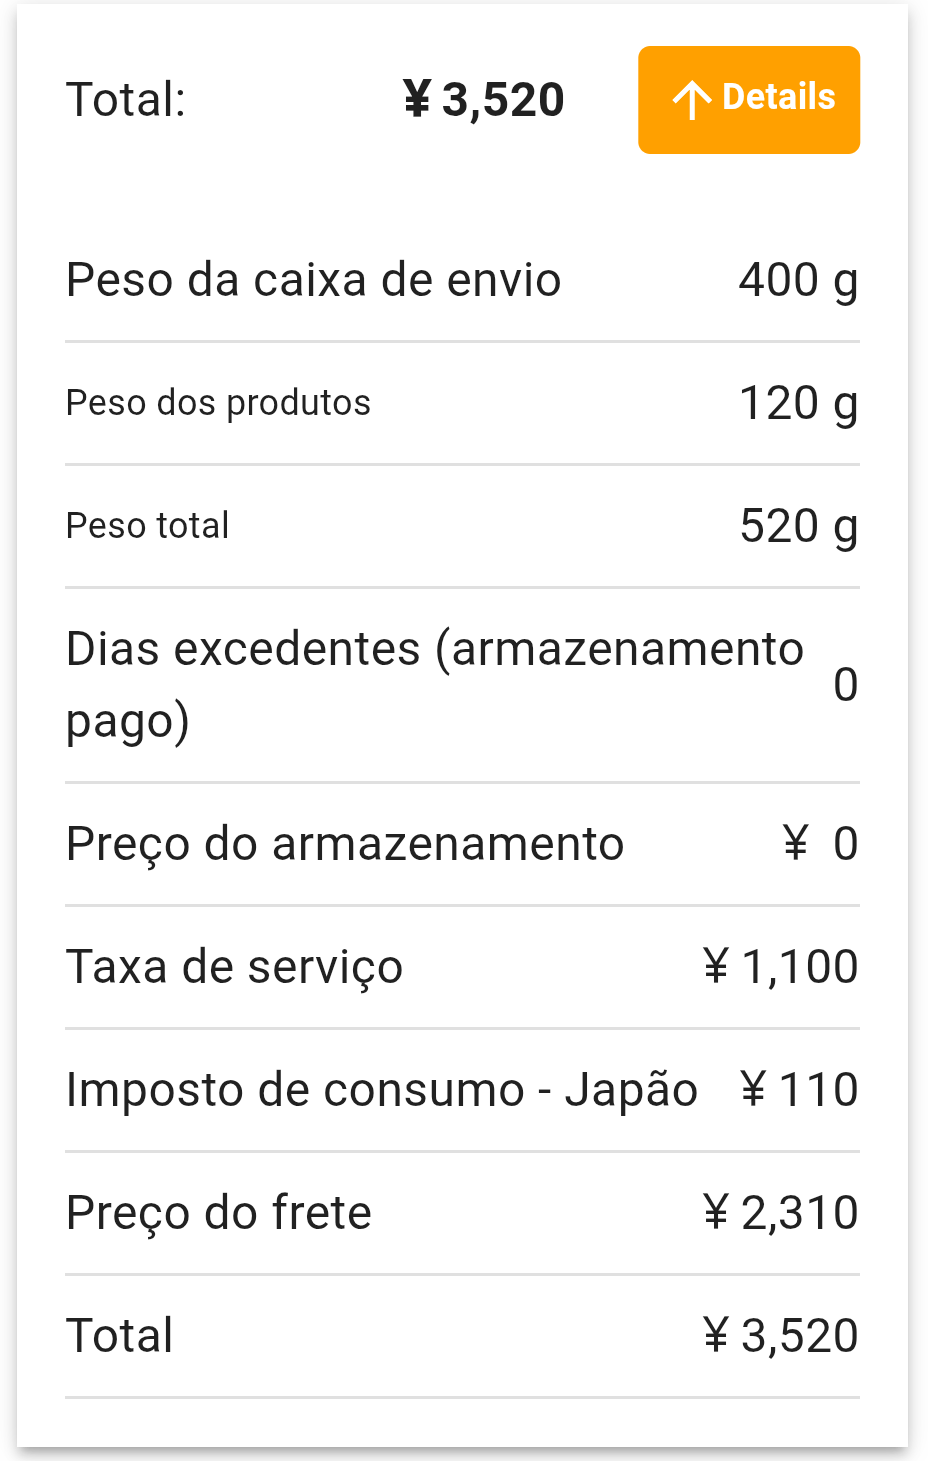The height and width of the screenshot is (1461, 928).
Task: Select the "Preço do armazenamento" label
Action: coord(345,844)
